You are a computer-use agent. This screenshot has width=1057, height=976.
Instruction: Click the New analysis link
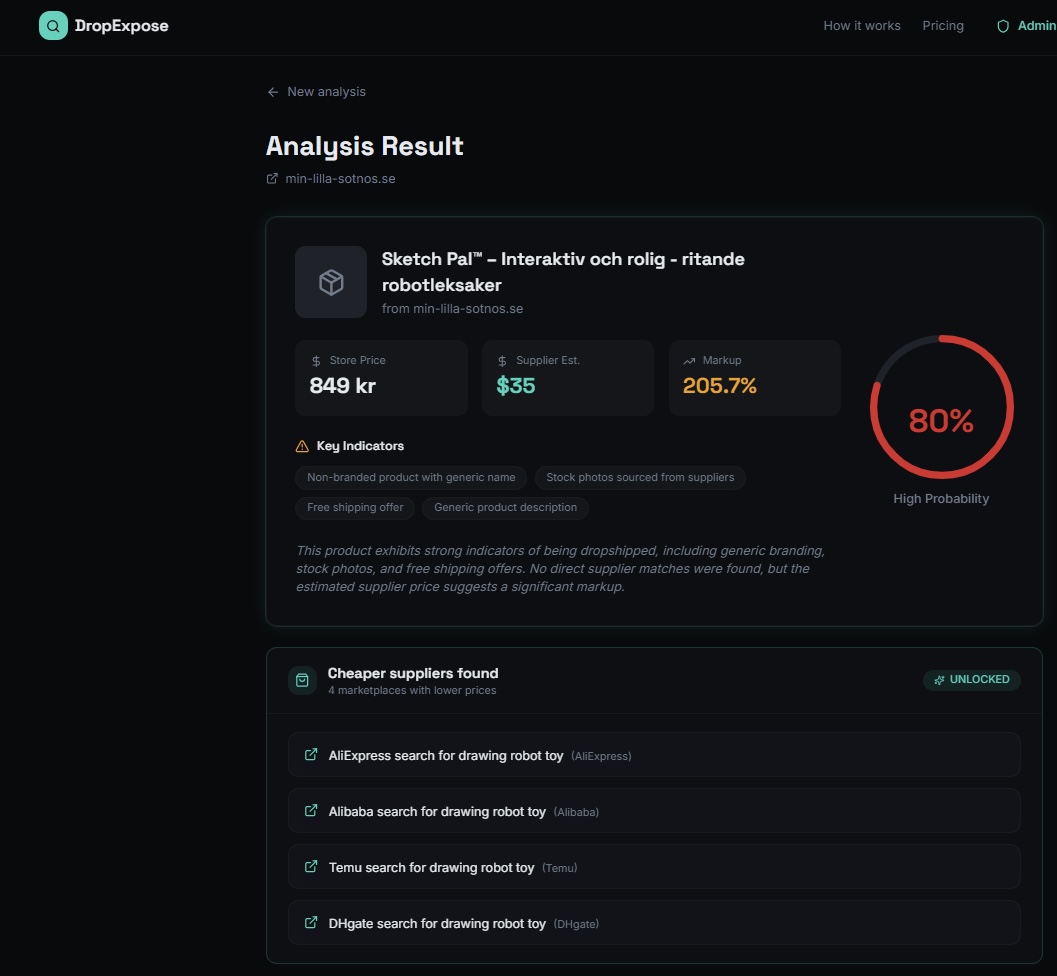(326, 91)
